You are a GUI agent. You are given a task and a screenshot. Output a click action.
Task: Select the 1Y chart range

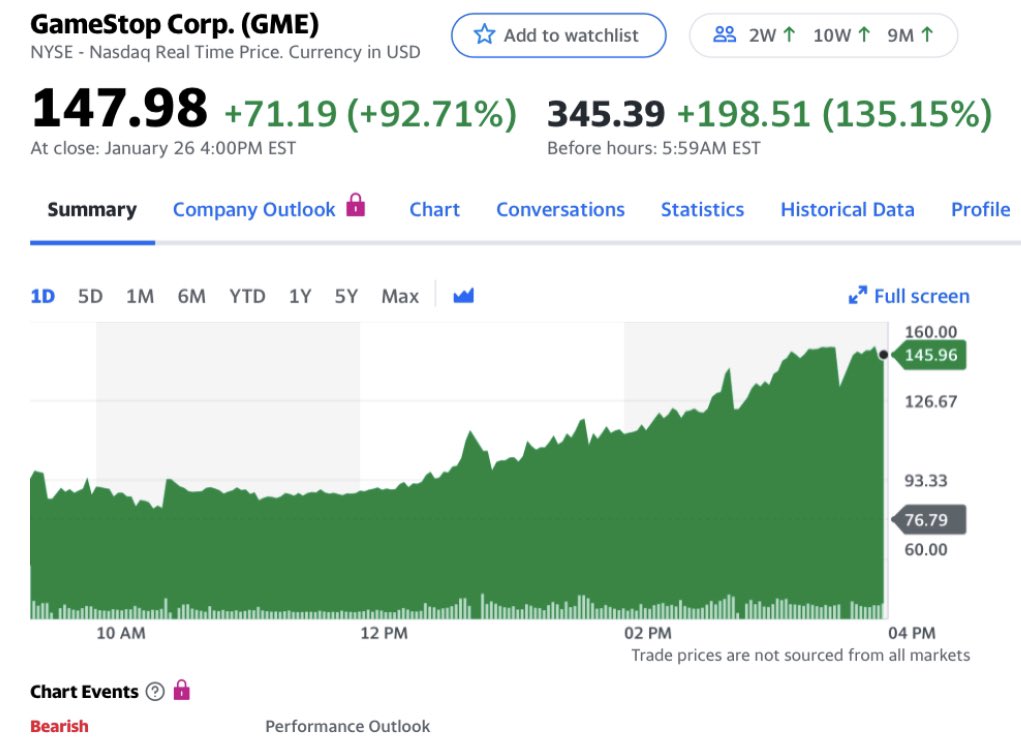pyautogui.click(x=300, y=296)
